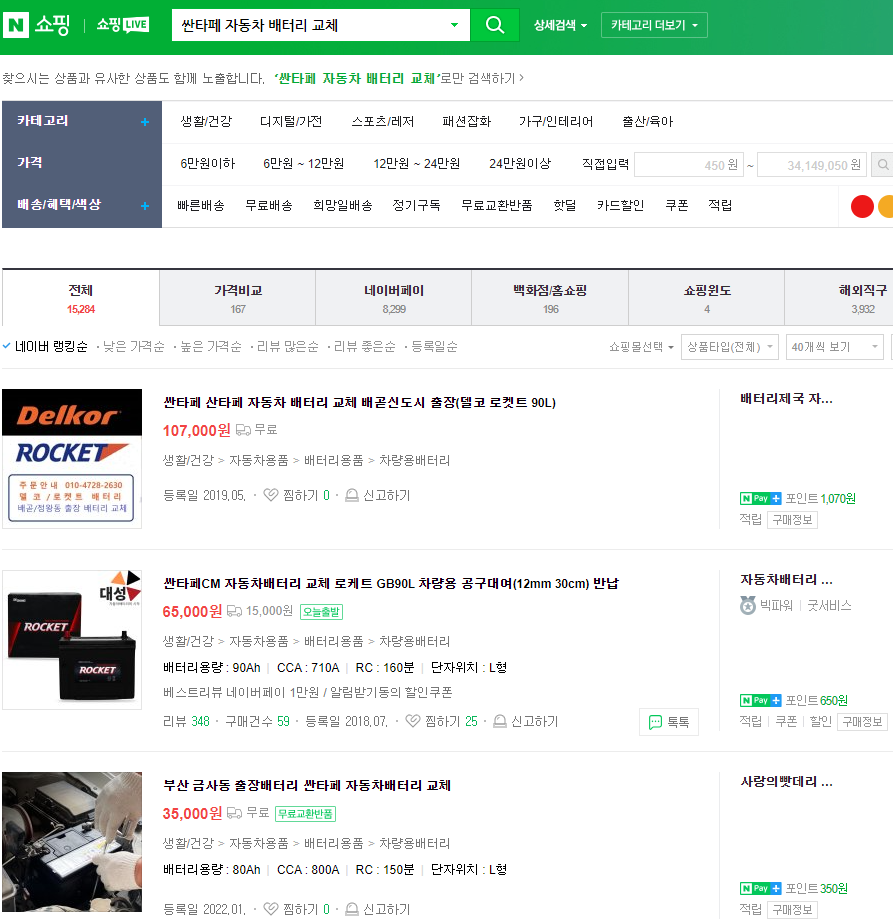This screenshot has height=921, width=893.
Task: Open the 쇼핑LIVE logo link
Action: click(123, 25)
